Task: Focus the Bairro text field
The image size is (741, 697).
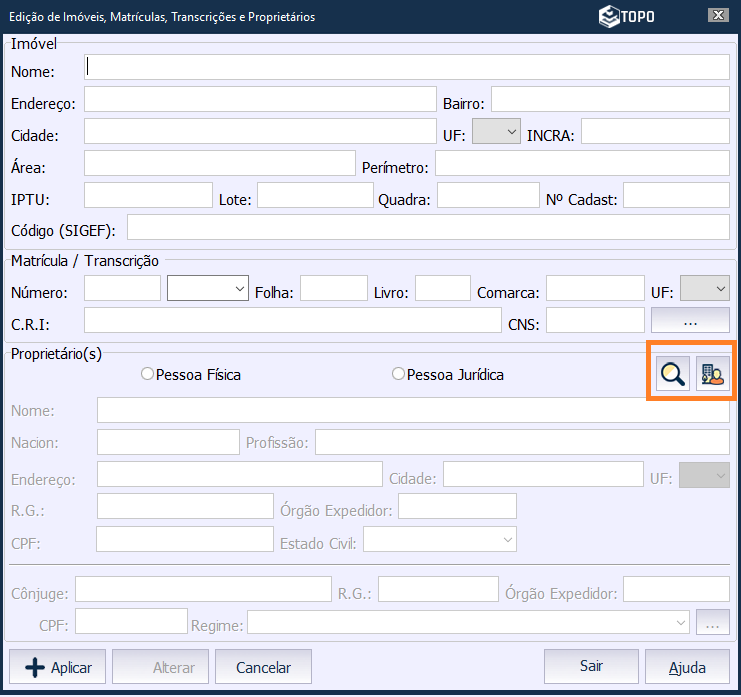Action: coord(610,100)
